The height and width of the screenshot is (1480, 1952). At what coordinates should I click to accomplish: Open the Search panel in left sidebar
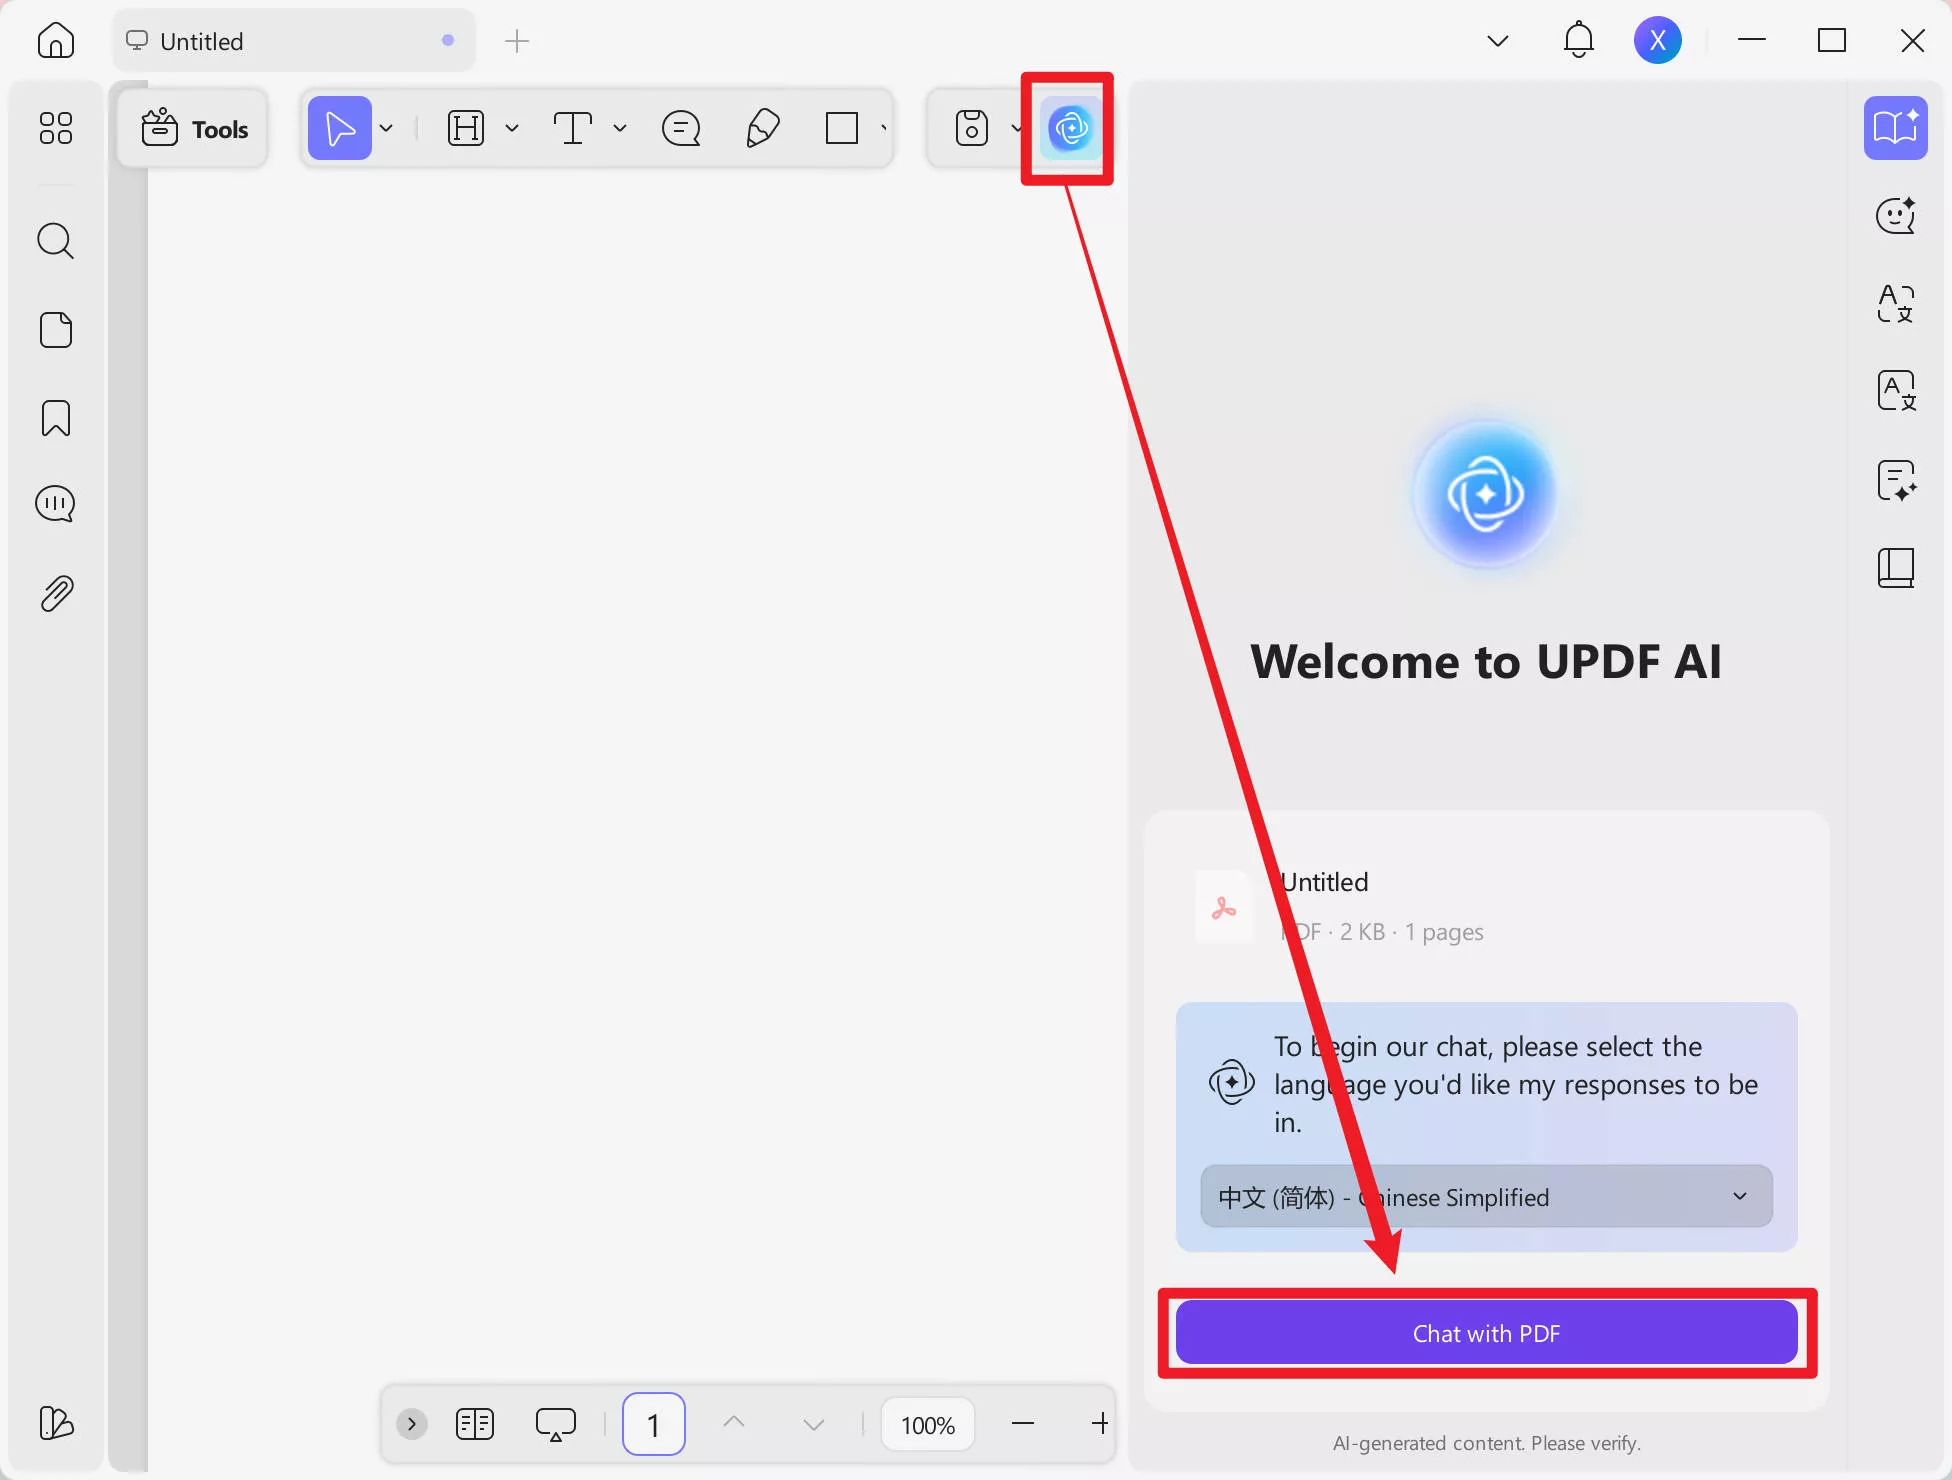[56, 240]
